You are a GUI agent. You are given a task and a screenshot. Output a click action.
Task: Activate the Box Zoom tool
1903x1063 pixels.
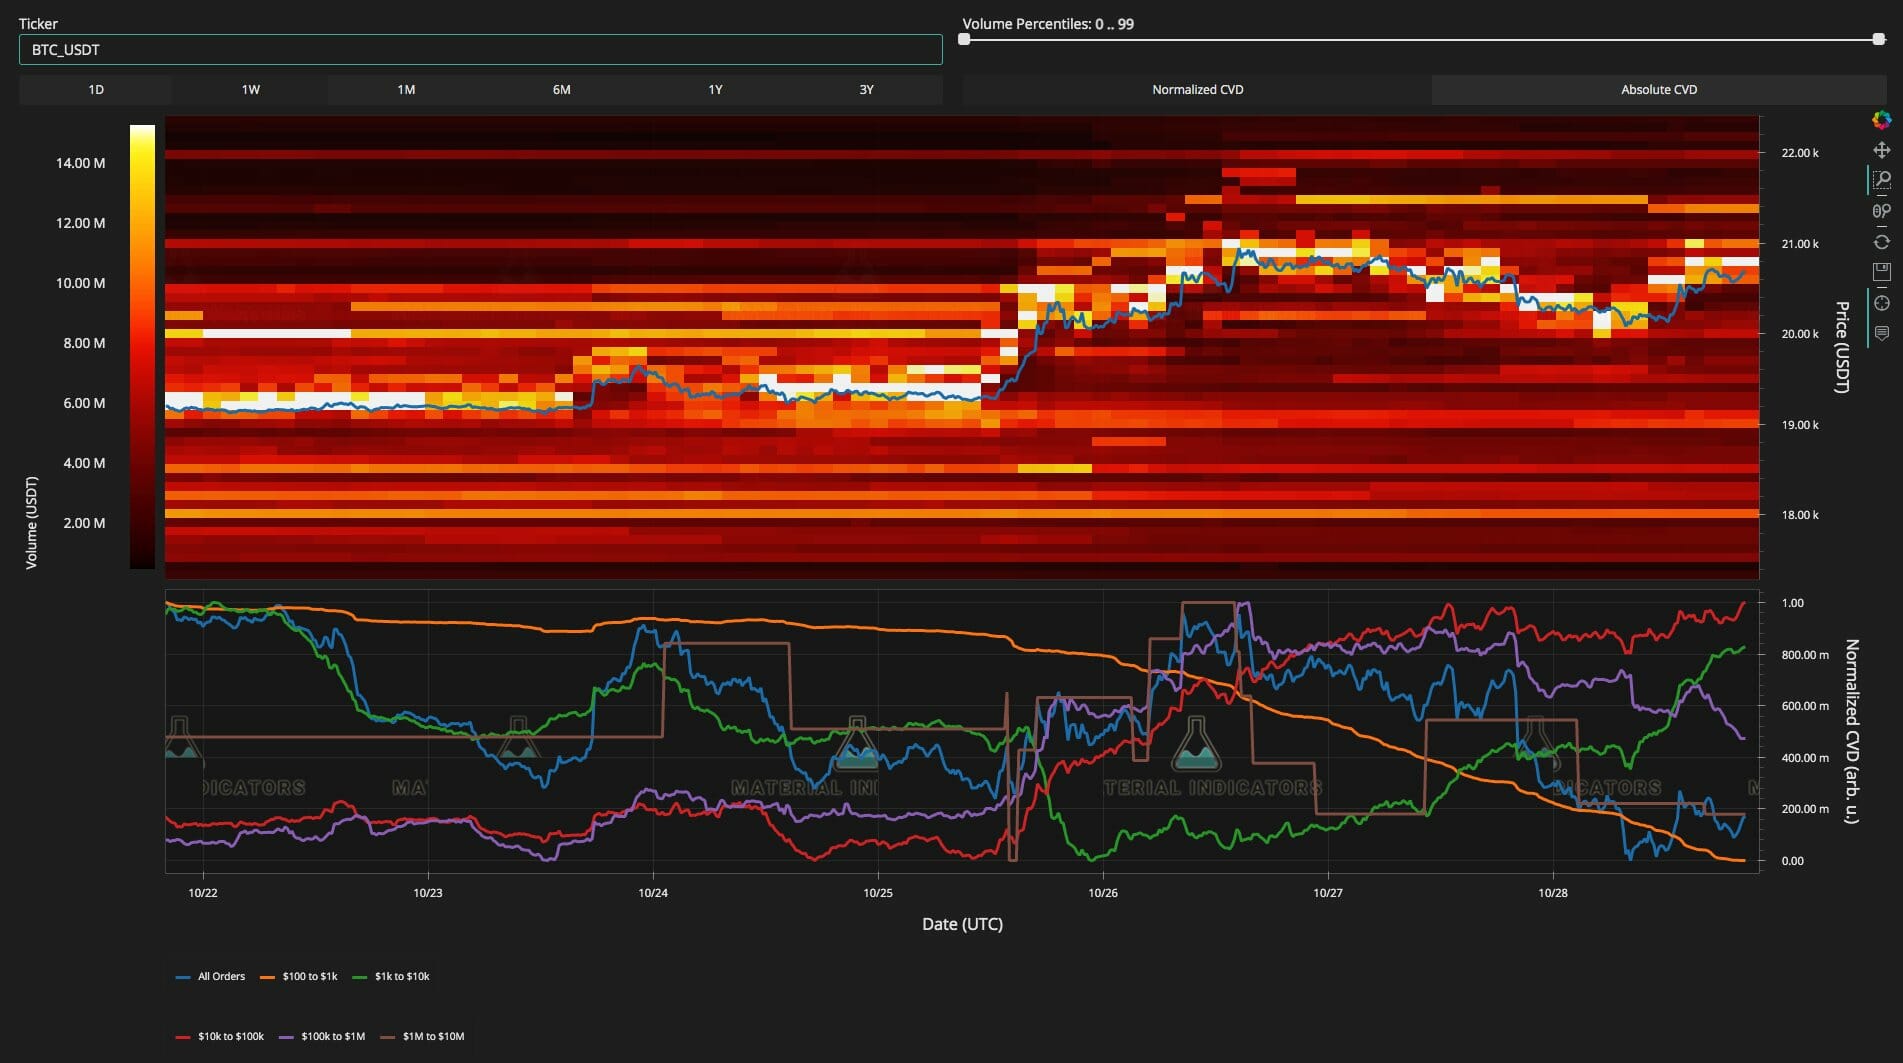[x=1881, y=180]
